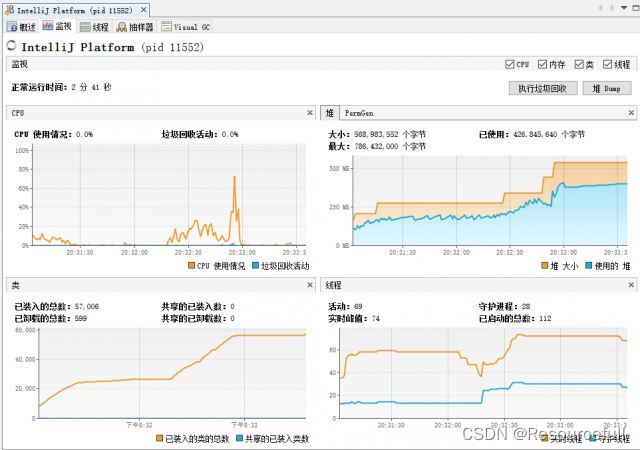
Task: Uncheck the CPU checkbox
Action: [509, 64]
